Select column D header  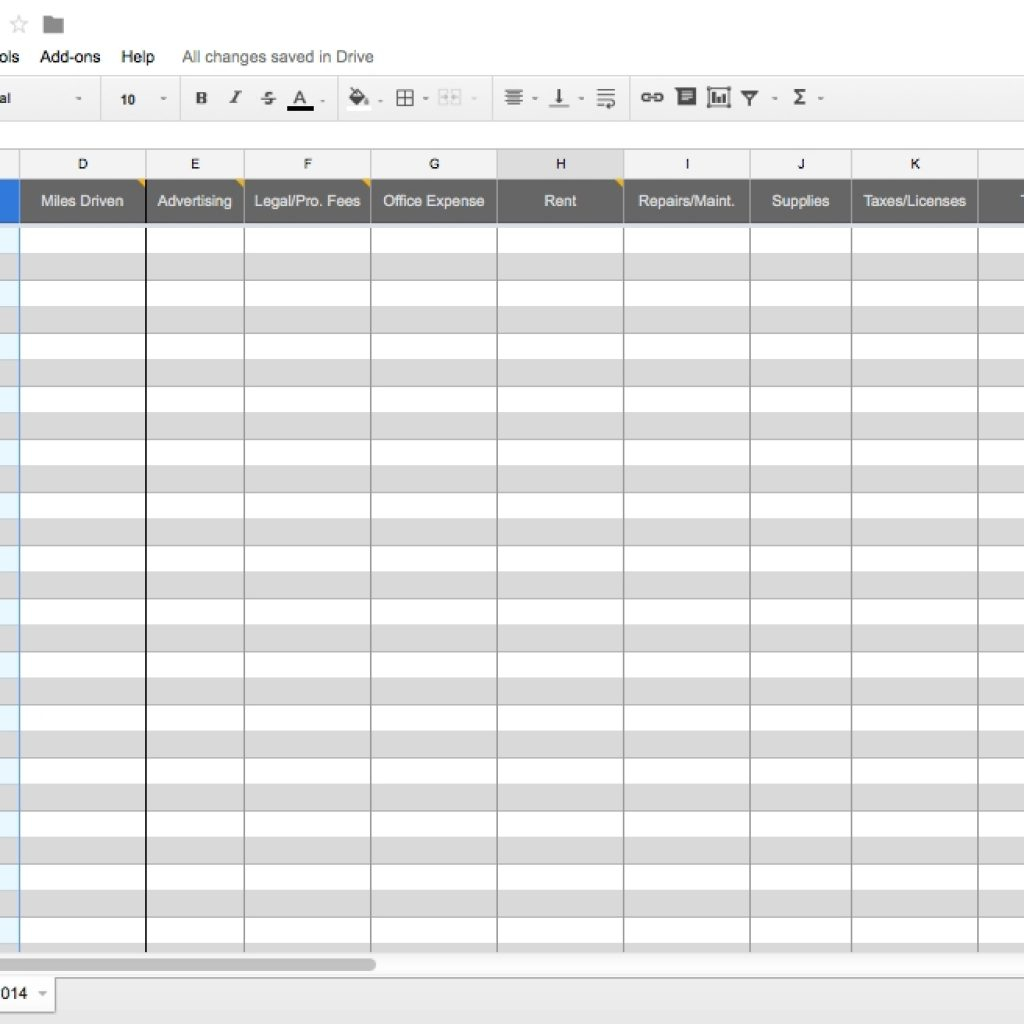(x=82, y=164)
